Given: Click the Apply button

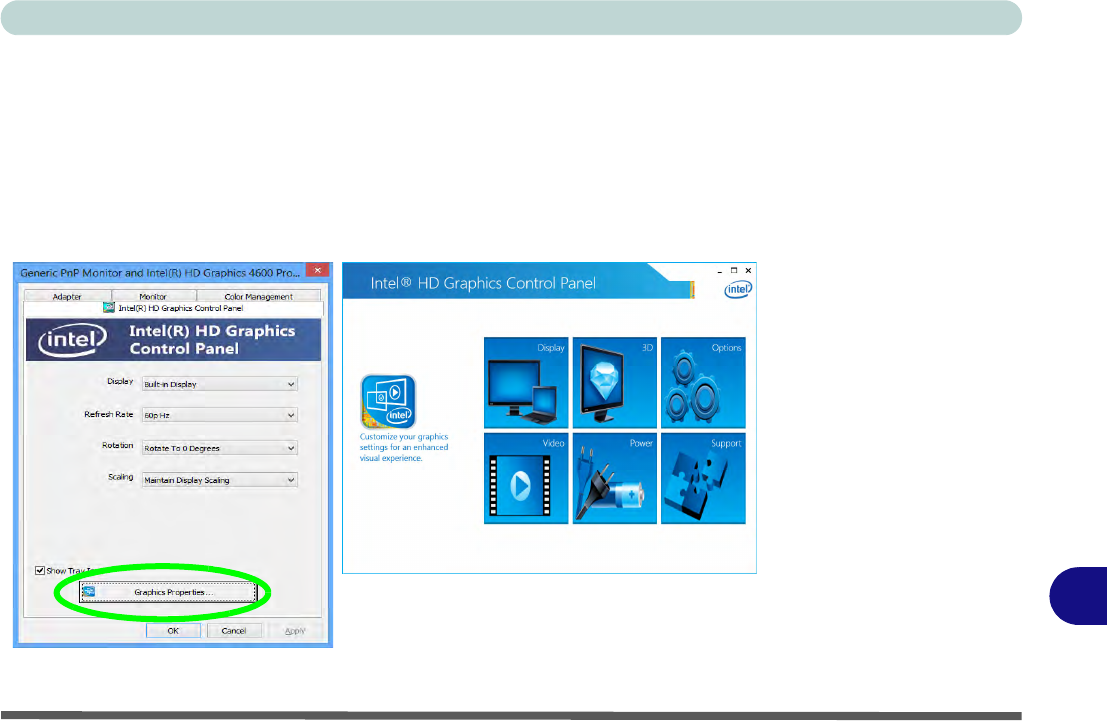Looking at the screenshot, I should [x=295, y=631].
